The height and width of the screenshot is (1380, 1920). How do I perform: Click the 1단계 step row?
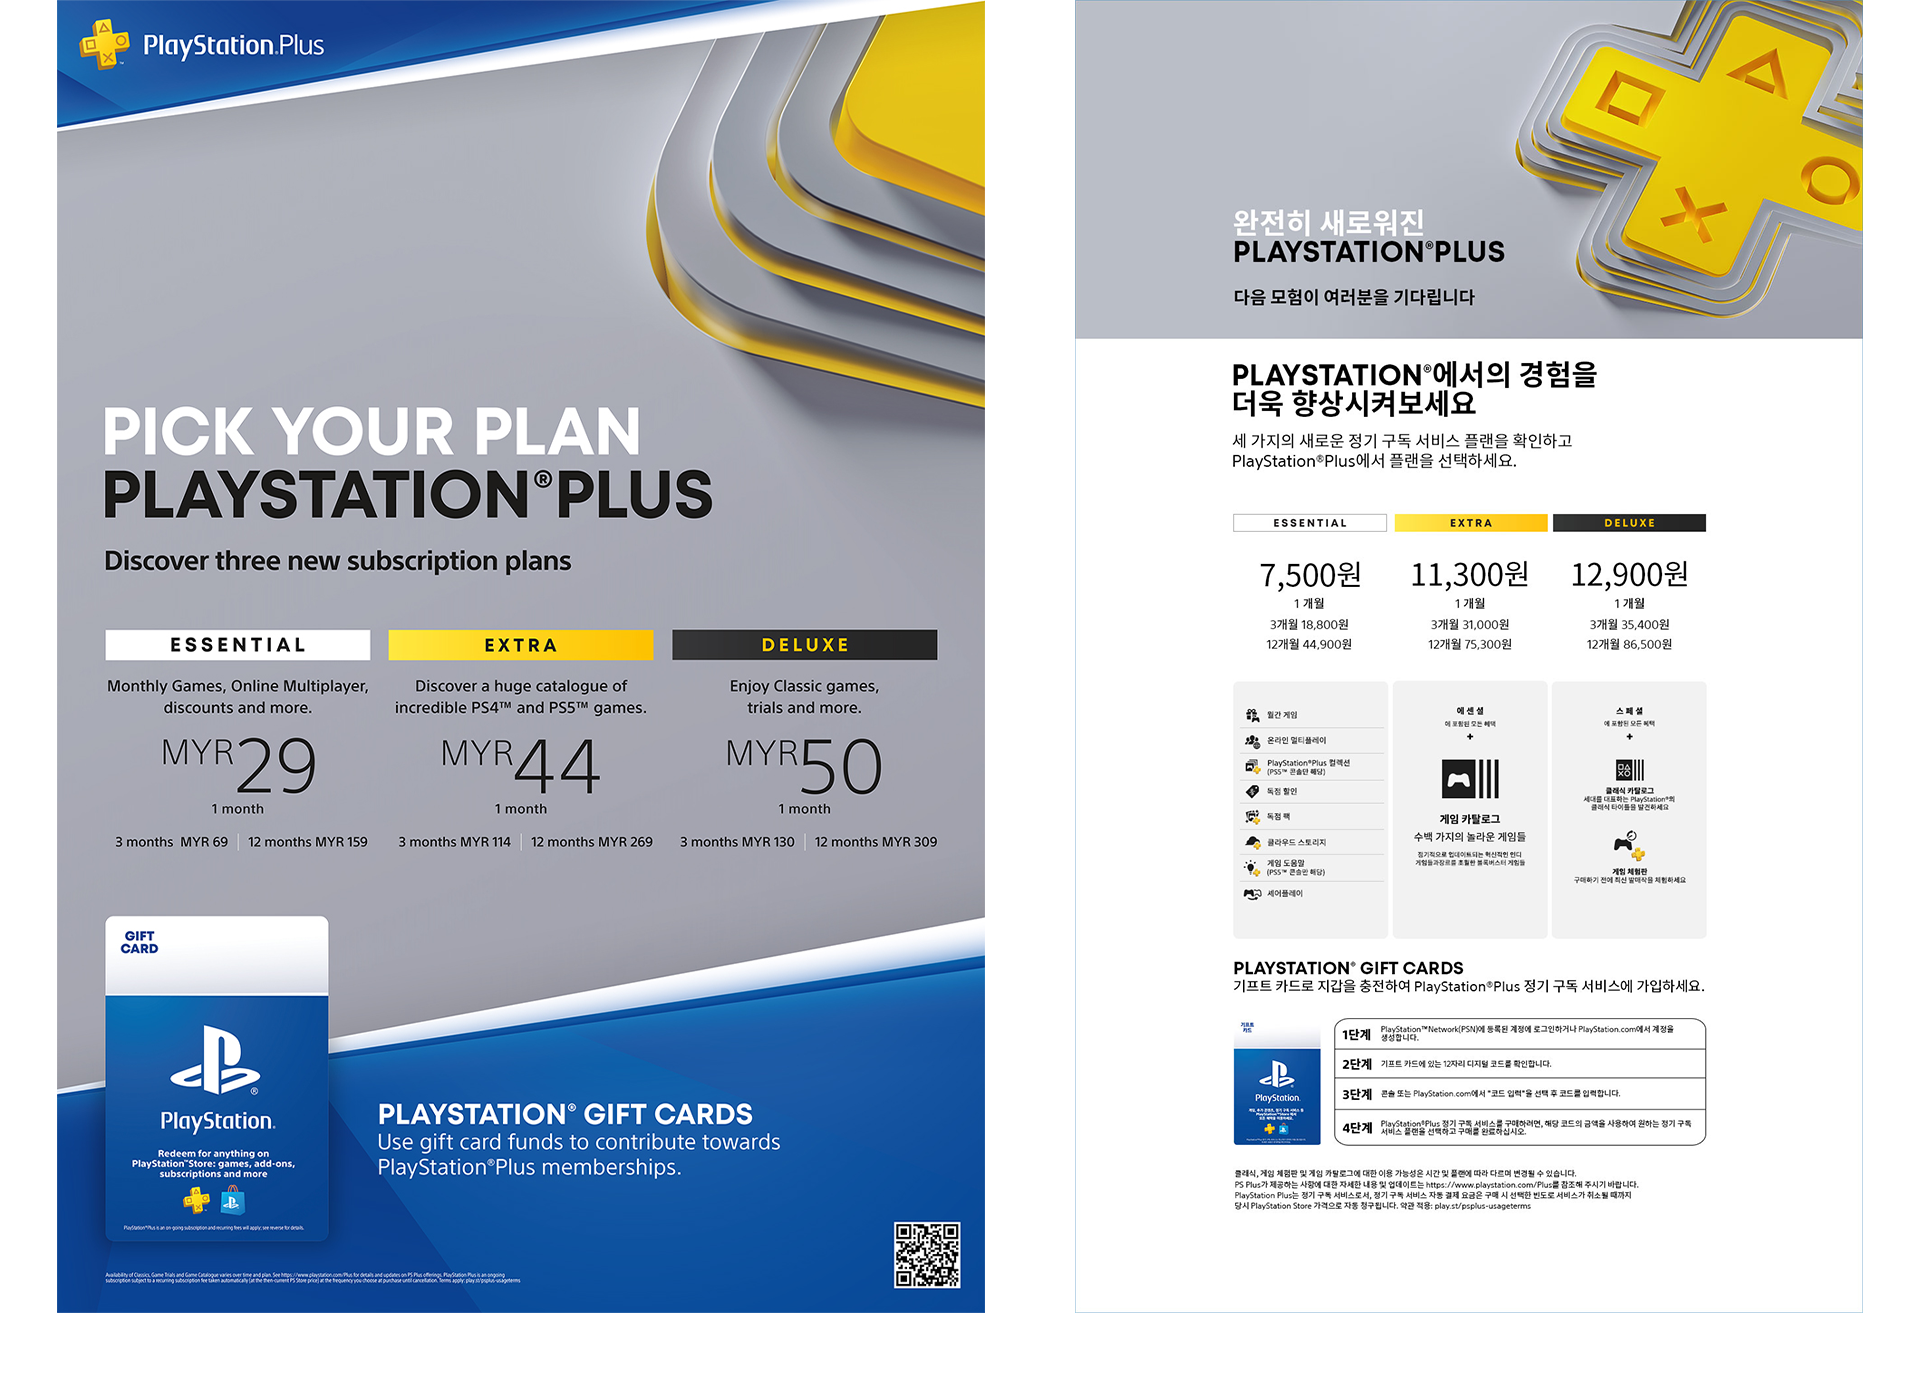(1520, 1034)
